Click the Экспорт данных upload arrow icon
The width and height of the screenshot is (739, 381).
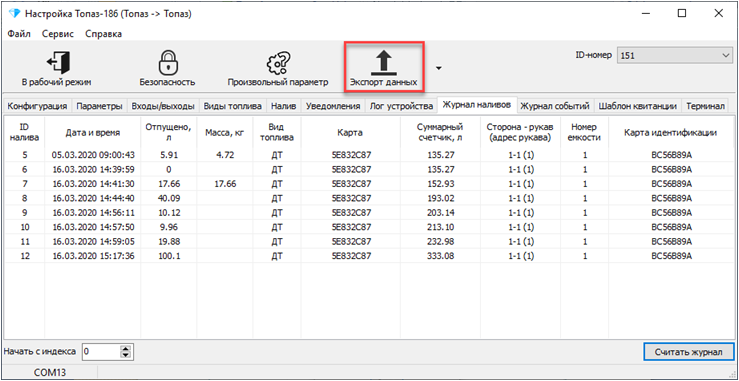tap(384, 63)
